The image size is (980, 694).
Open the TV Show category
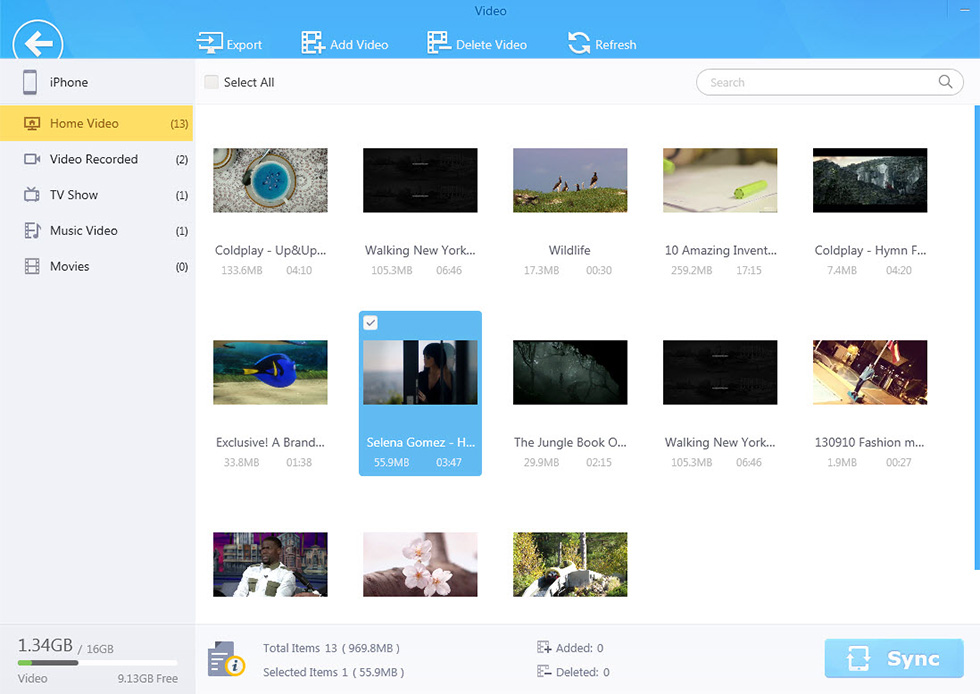[x=96, y=194]
